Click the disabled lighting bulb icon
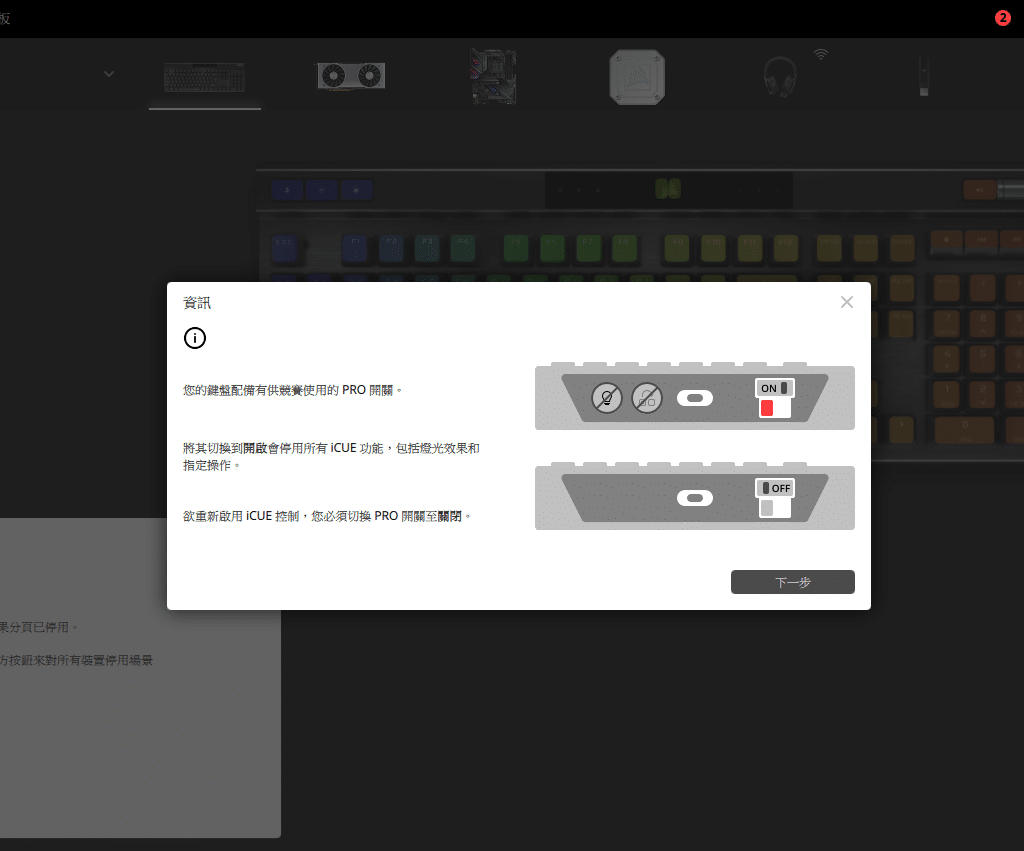 [x=606, y=398]
